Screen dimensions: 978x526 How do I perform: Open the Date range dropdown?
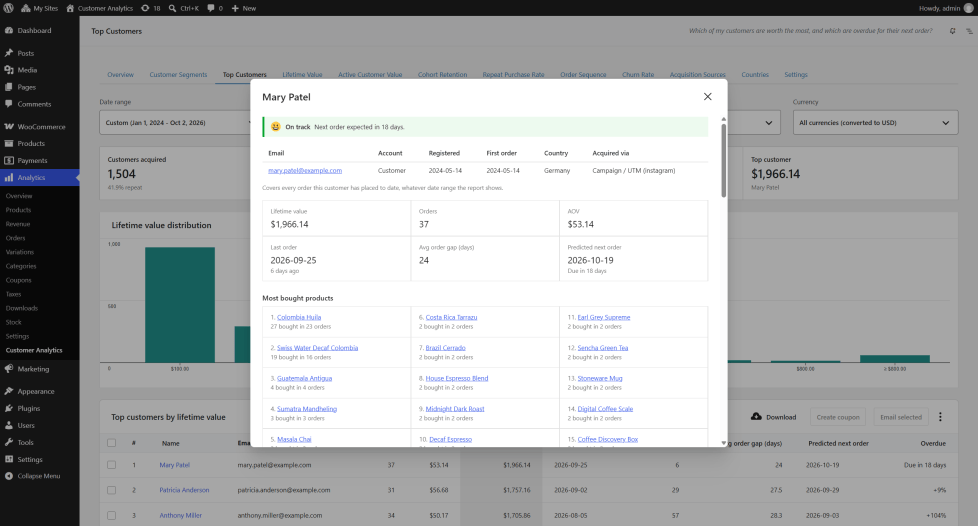[175, 123]
